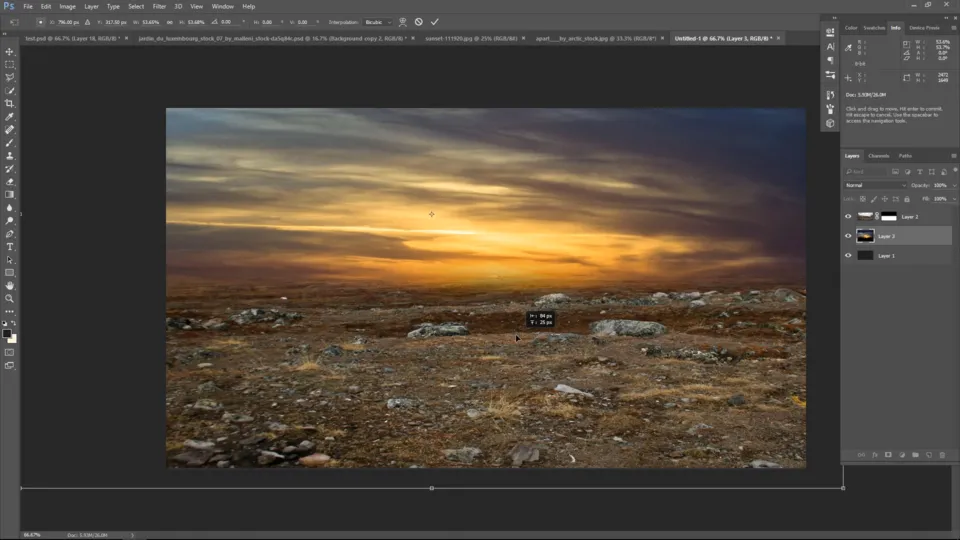This screenshot has width=960, height=540.
Task: Open the Fill dropdown arrow
Action: pos(954,199)
